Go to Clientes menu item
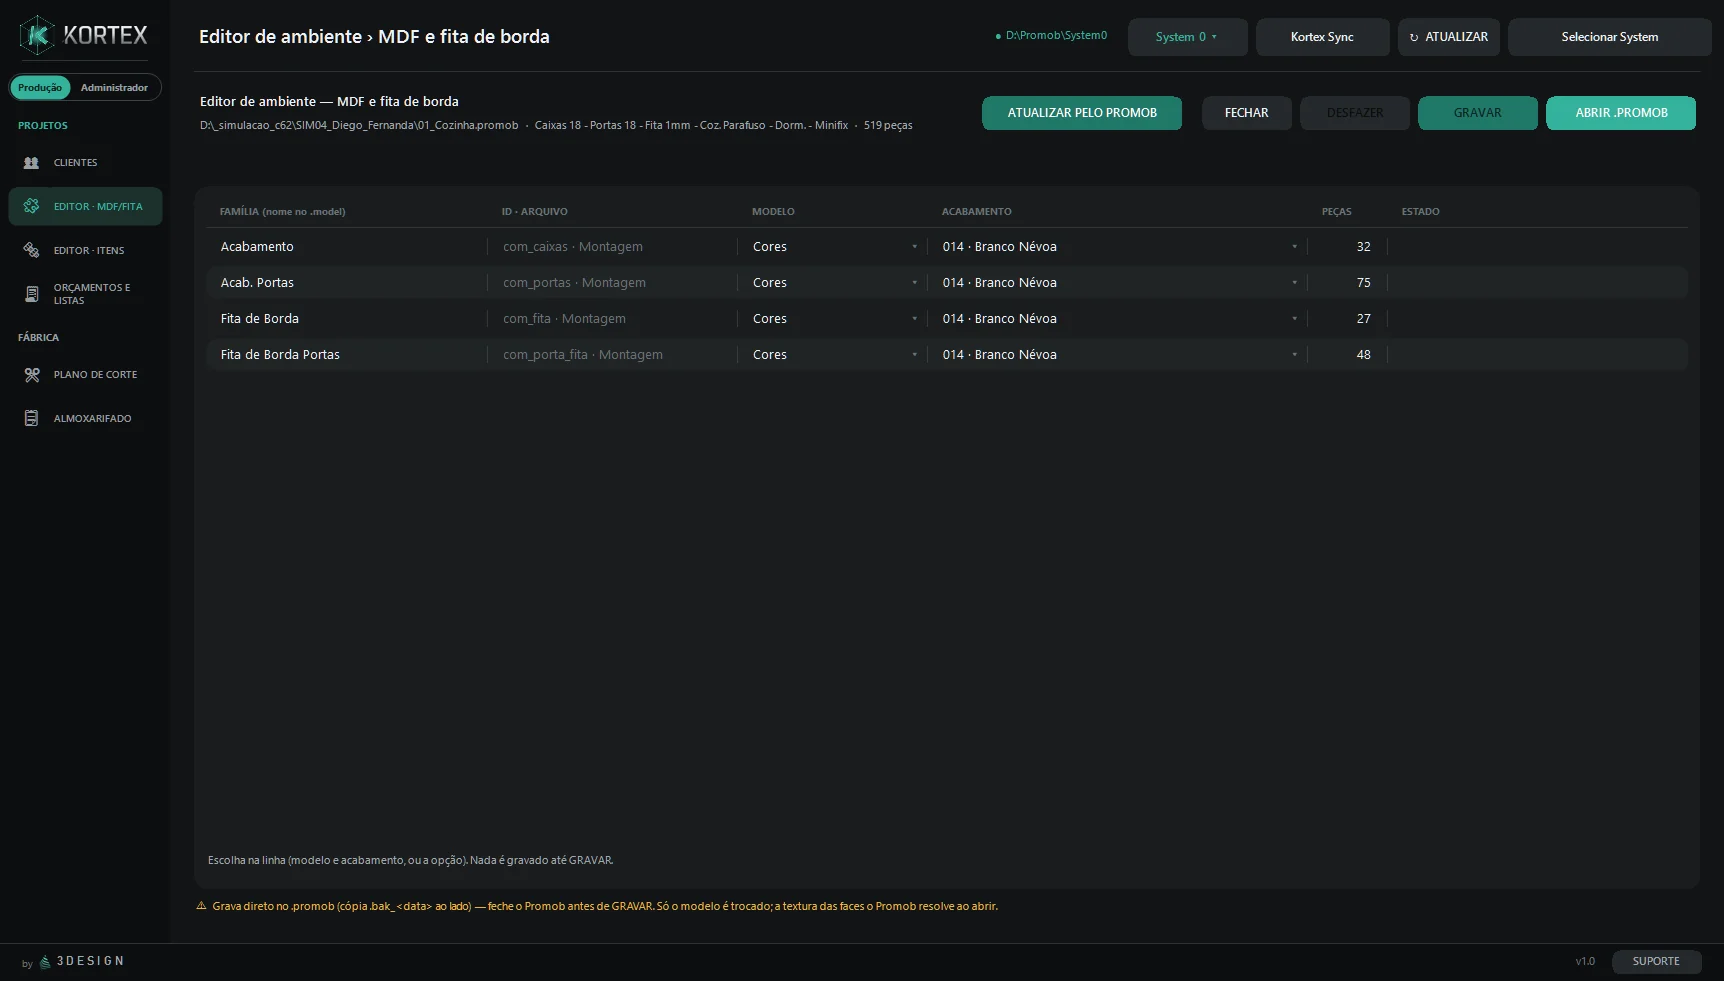This screenshot has width=1724, height=981. (85, 162)
